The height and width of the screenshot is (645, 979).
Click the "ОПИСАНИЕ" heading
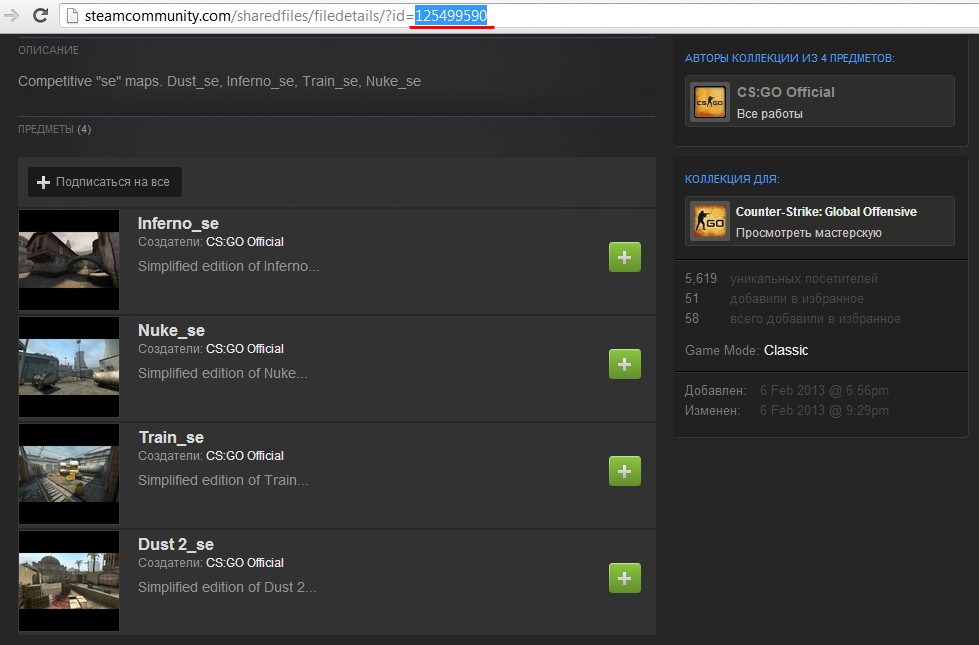[48, 50]
